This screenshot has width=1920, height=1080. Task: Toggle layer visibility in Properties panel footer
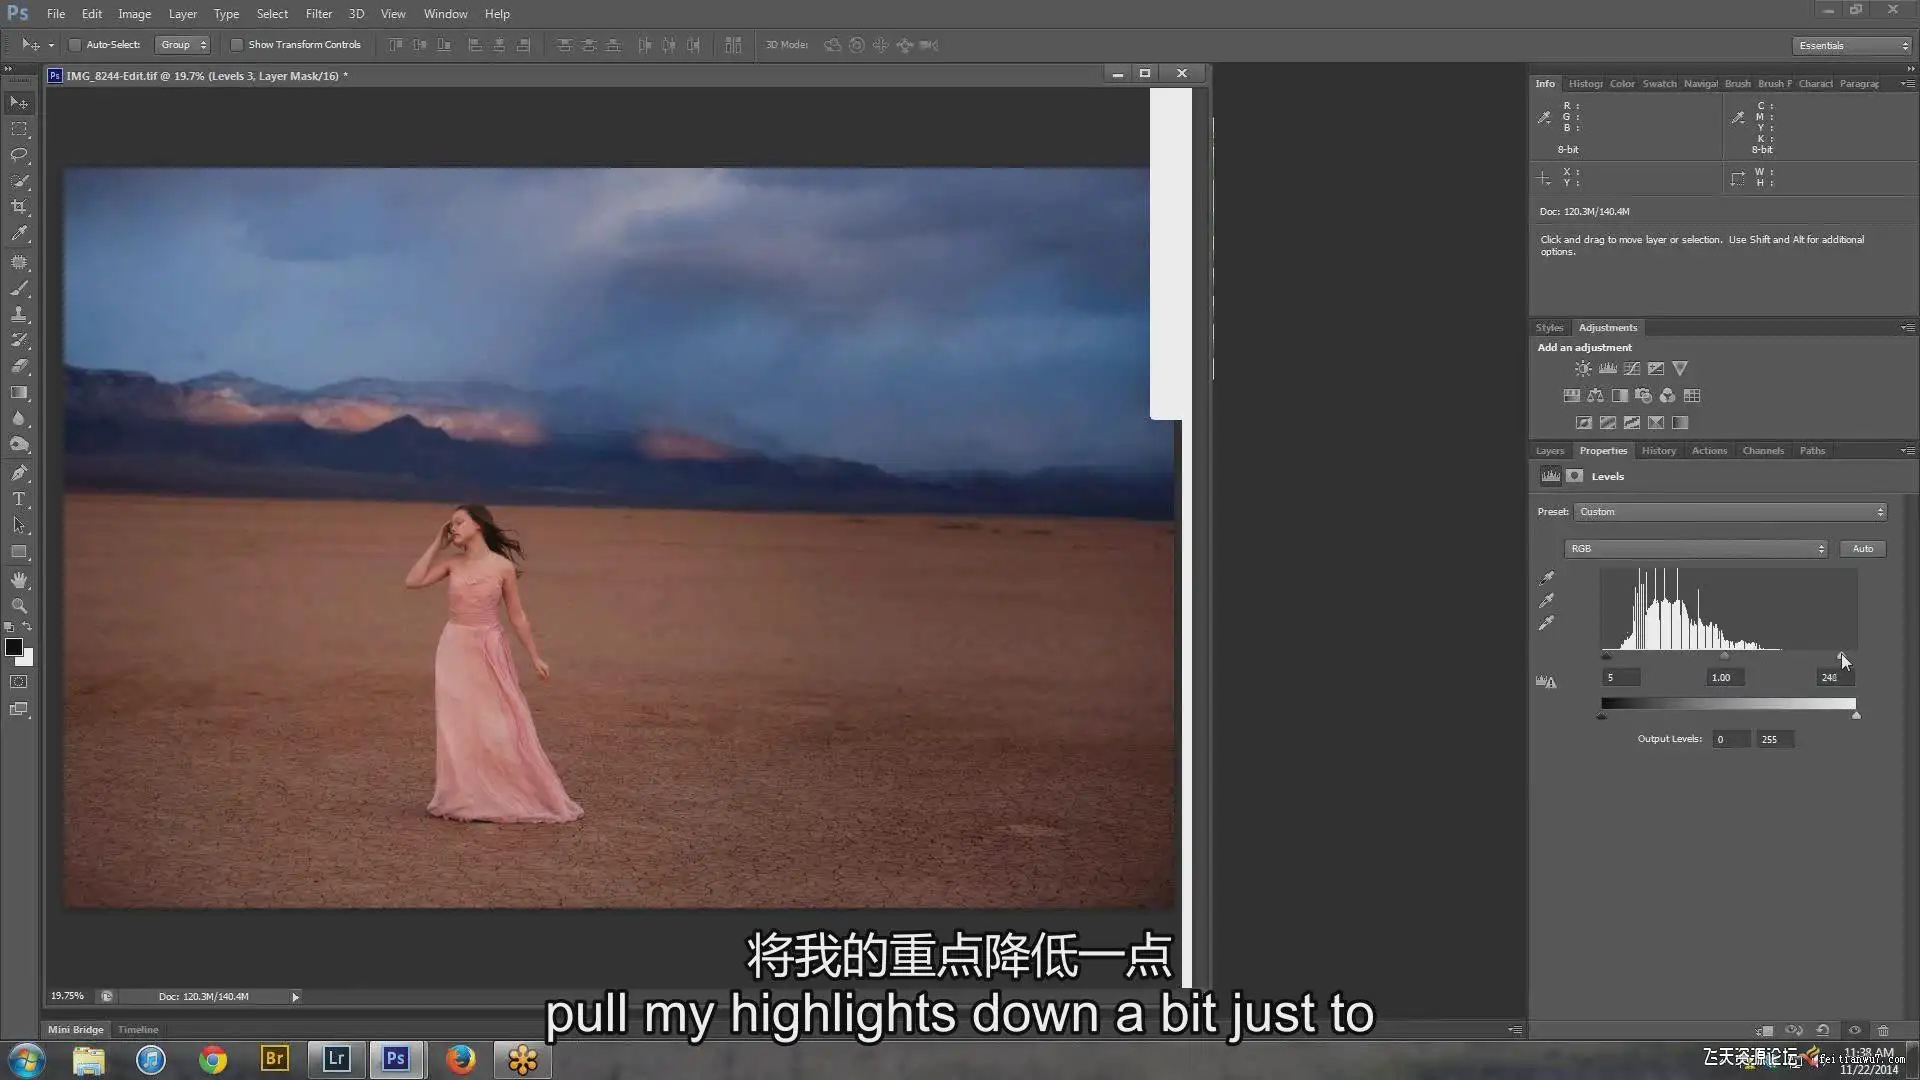tap(1854, 1030)
